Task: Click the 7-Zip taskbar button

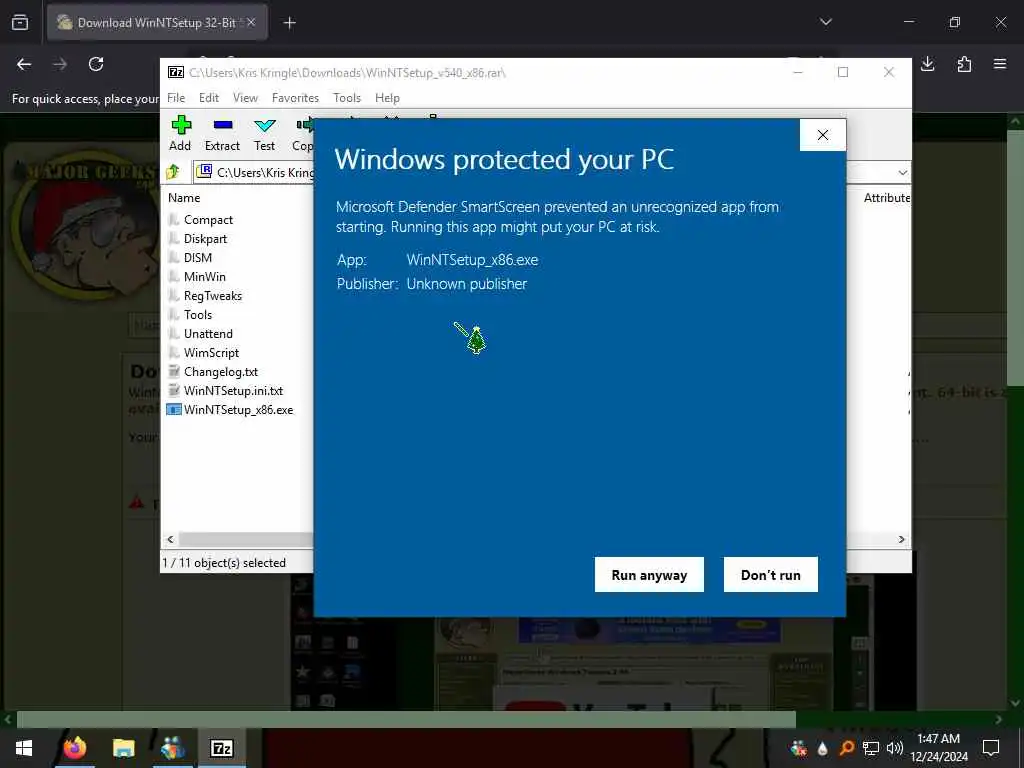Action: (x=221, y=748)
